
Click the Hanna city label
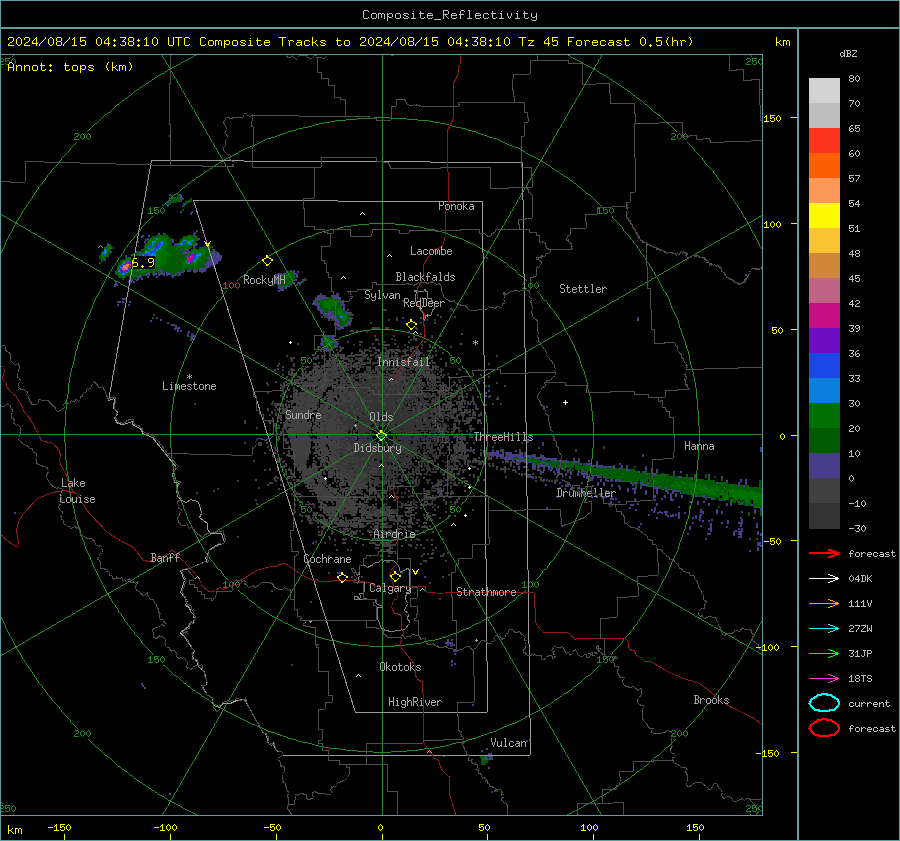pyautogui.click(x=699, y=446)
